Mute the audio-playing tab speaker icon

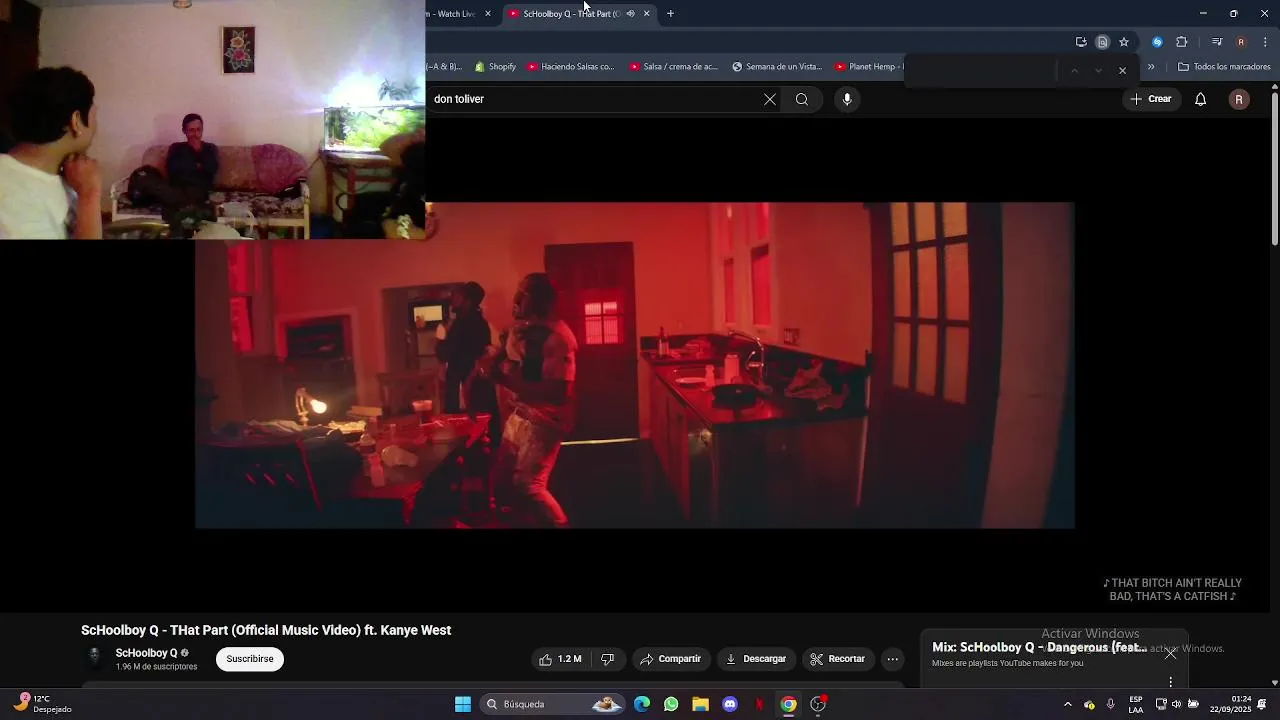coord(630,14)
